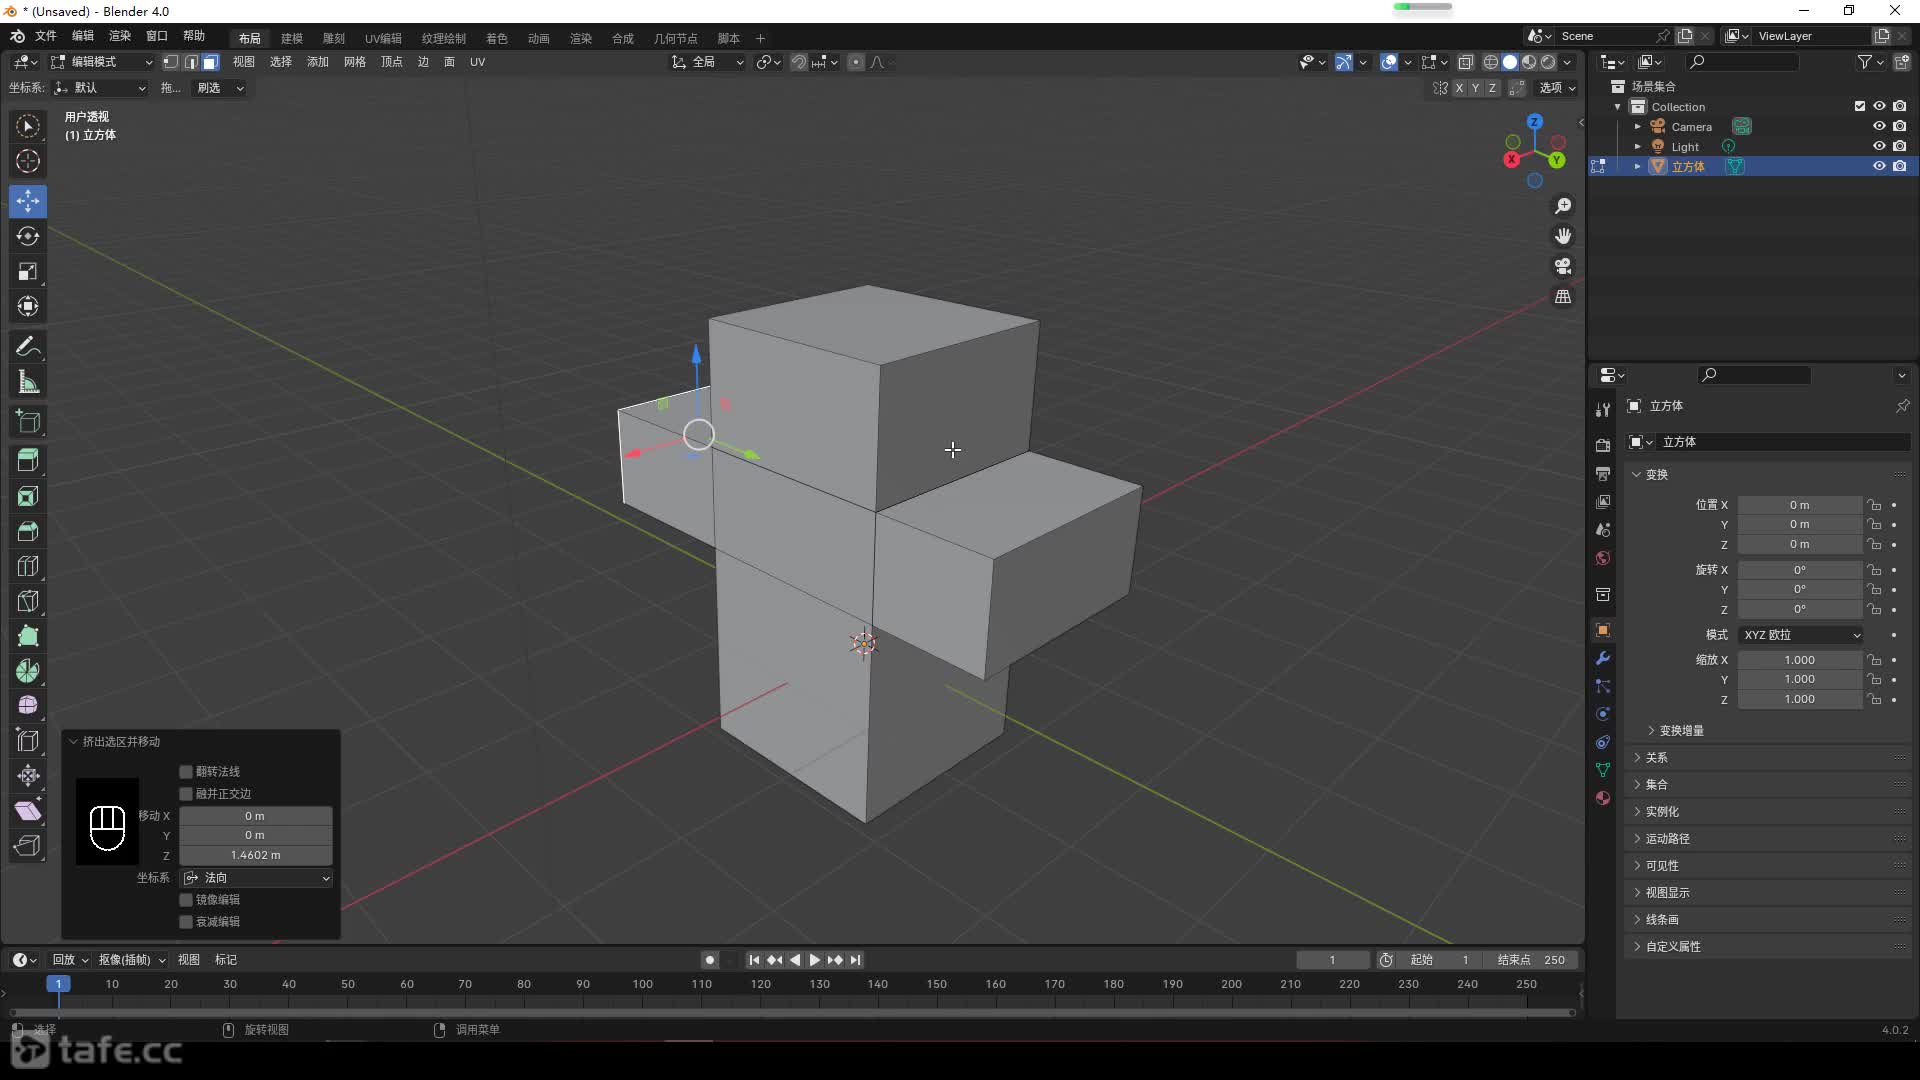Enable 翻转法线 checkbox

pyautogui.click(x=186, y=771)
